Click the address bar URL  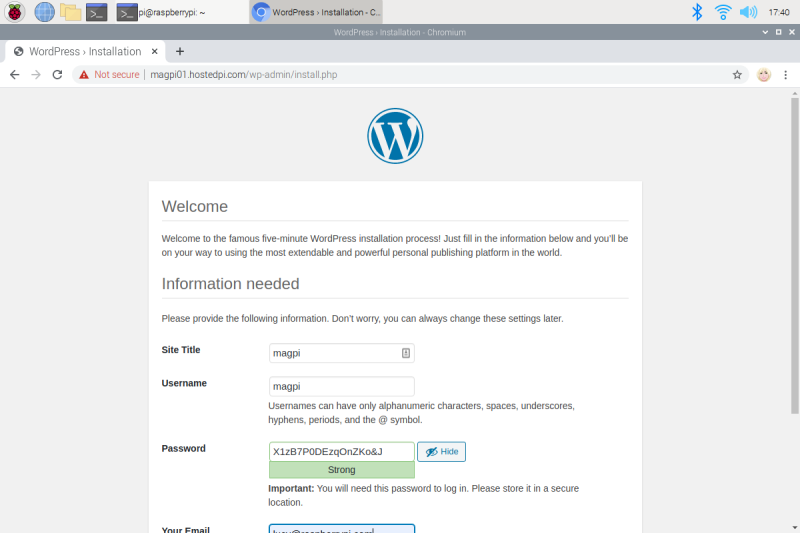[x=243, y=74]
